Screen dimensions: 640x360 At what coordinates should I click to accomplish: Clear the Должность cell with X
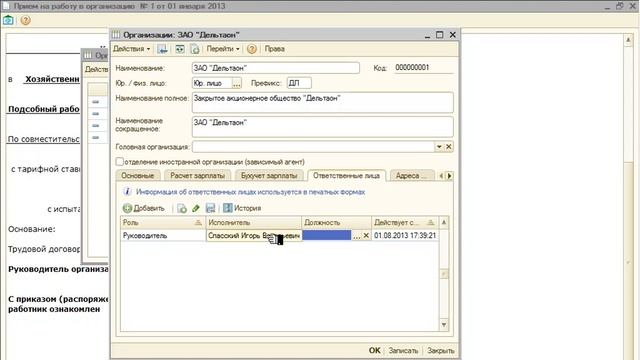(x=366, y=236)
